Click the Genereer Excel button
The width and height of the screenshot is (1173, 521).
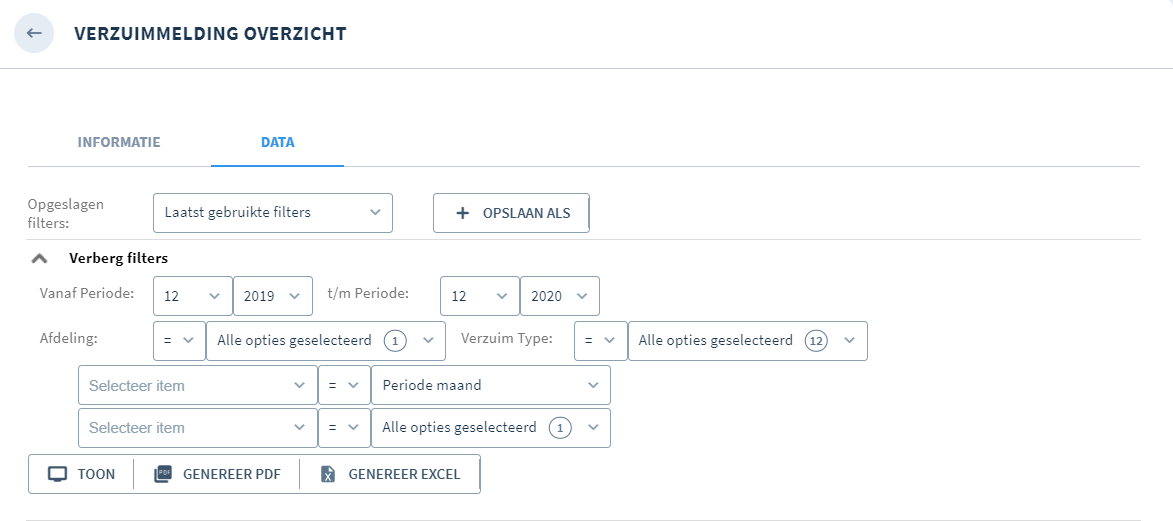click(390, 475)
